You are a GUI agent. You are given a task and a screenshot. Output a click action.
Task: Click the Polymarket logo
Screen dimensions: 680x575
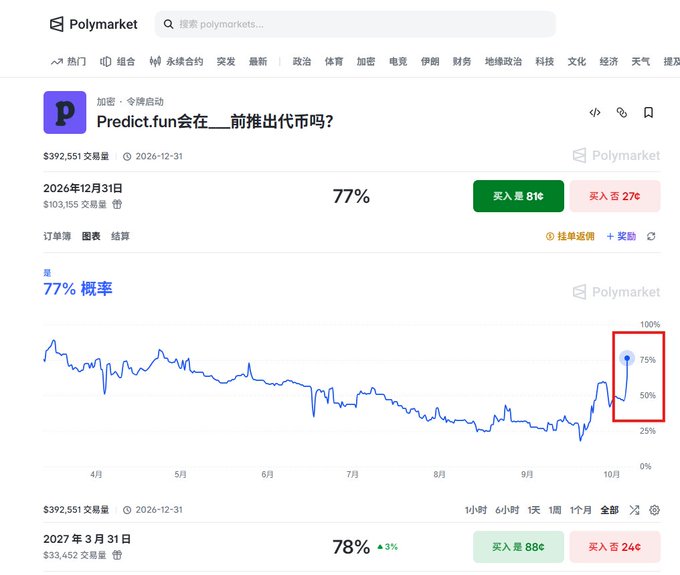(x=94, y=24)
